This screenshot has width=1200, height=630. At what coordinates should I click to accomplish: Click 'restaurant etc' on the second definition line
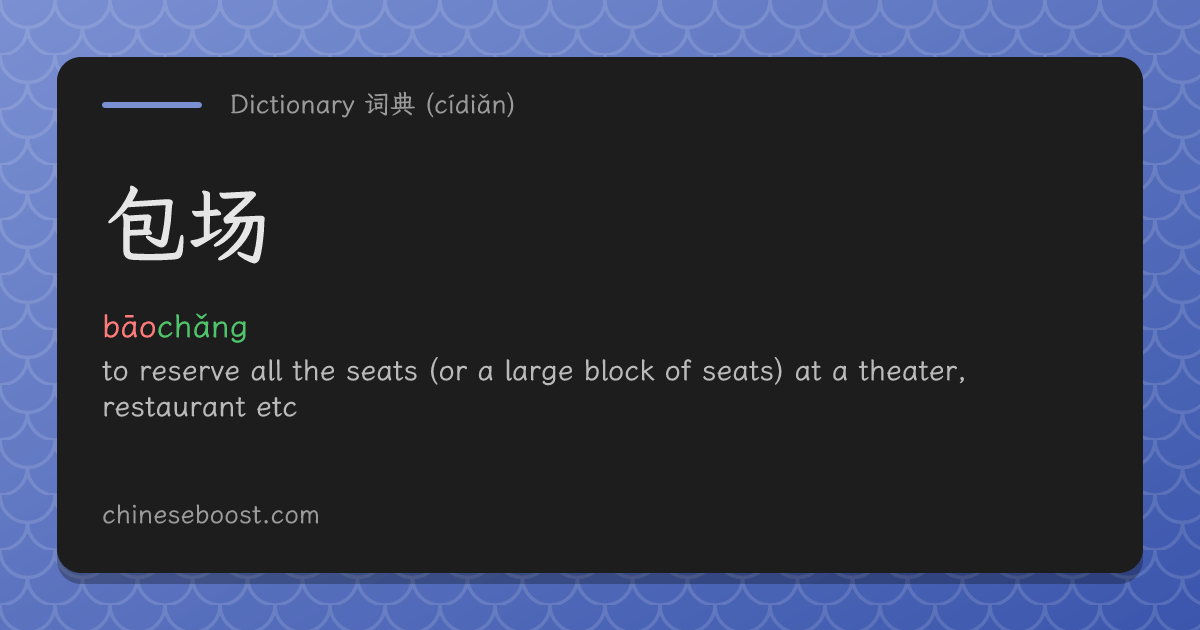click(200, 408)
